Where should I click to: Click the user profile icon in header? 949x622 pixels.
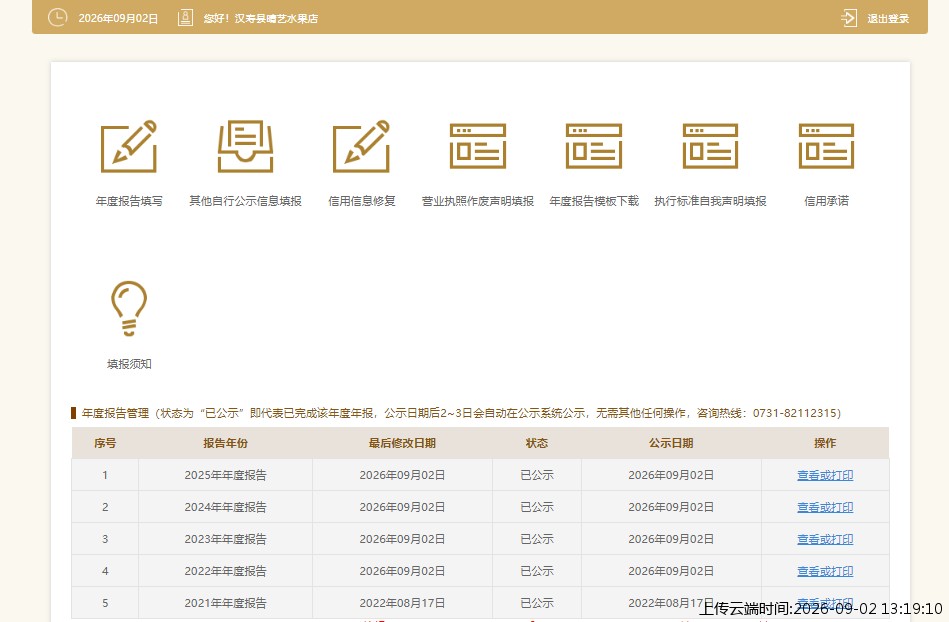[185, 18]
